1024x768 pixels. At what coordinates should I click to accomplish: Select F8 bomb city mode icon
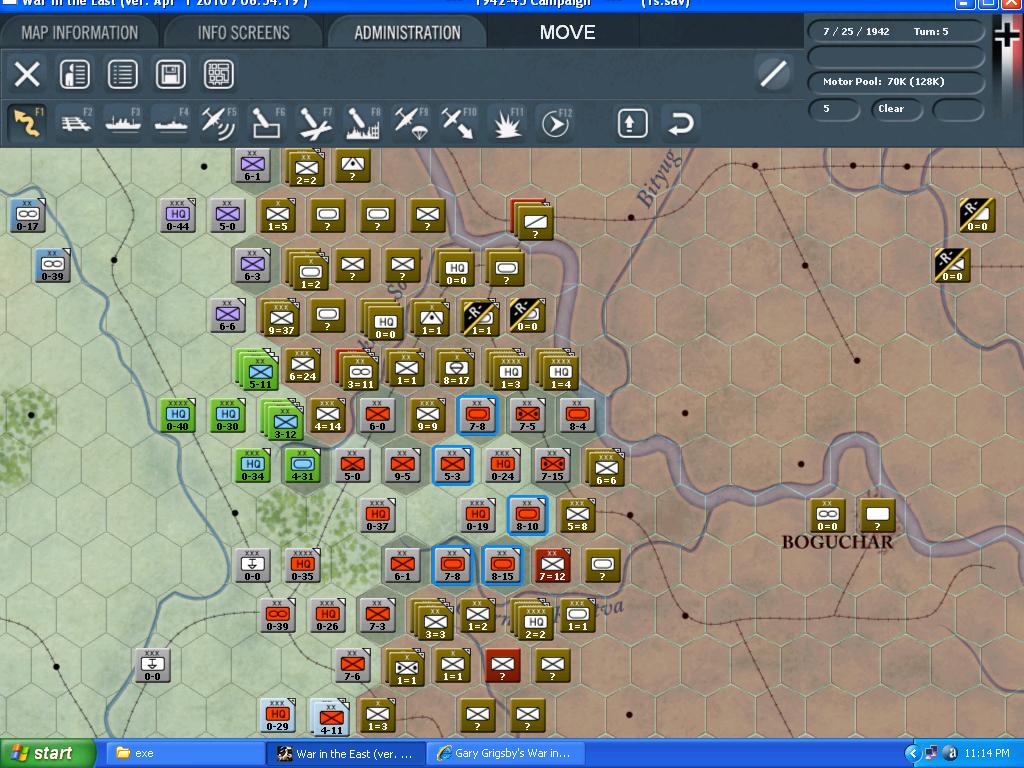(x=363, y=122)
